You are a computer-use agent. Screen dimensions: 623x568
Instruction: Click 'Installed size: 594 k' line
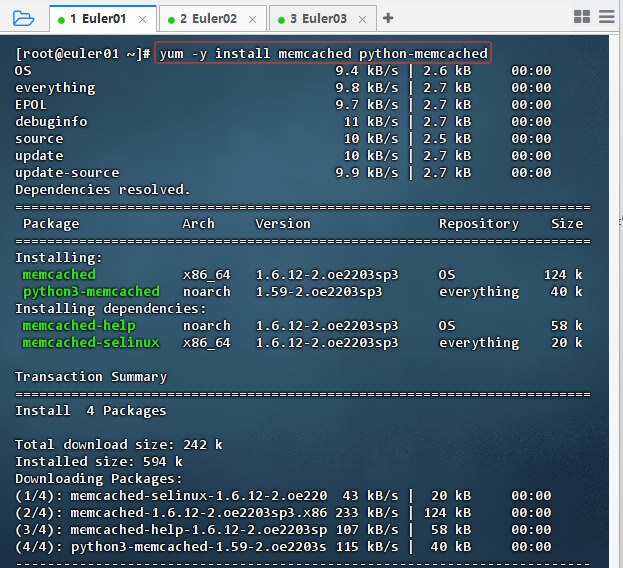coord(99,462)
